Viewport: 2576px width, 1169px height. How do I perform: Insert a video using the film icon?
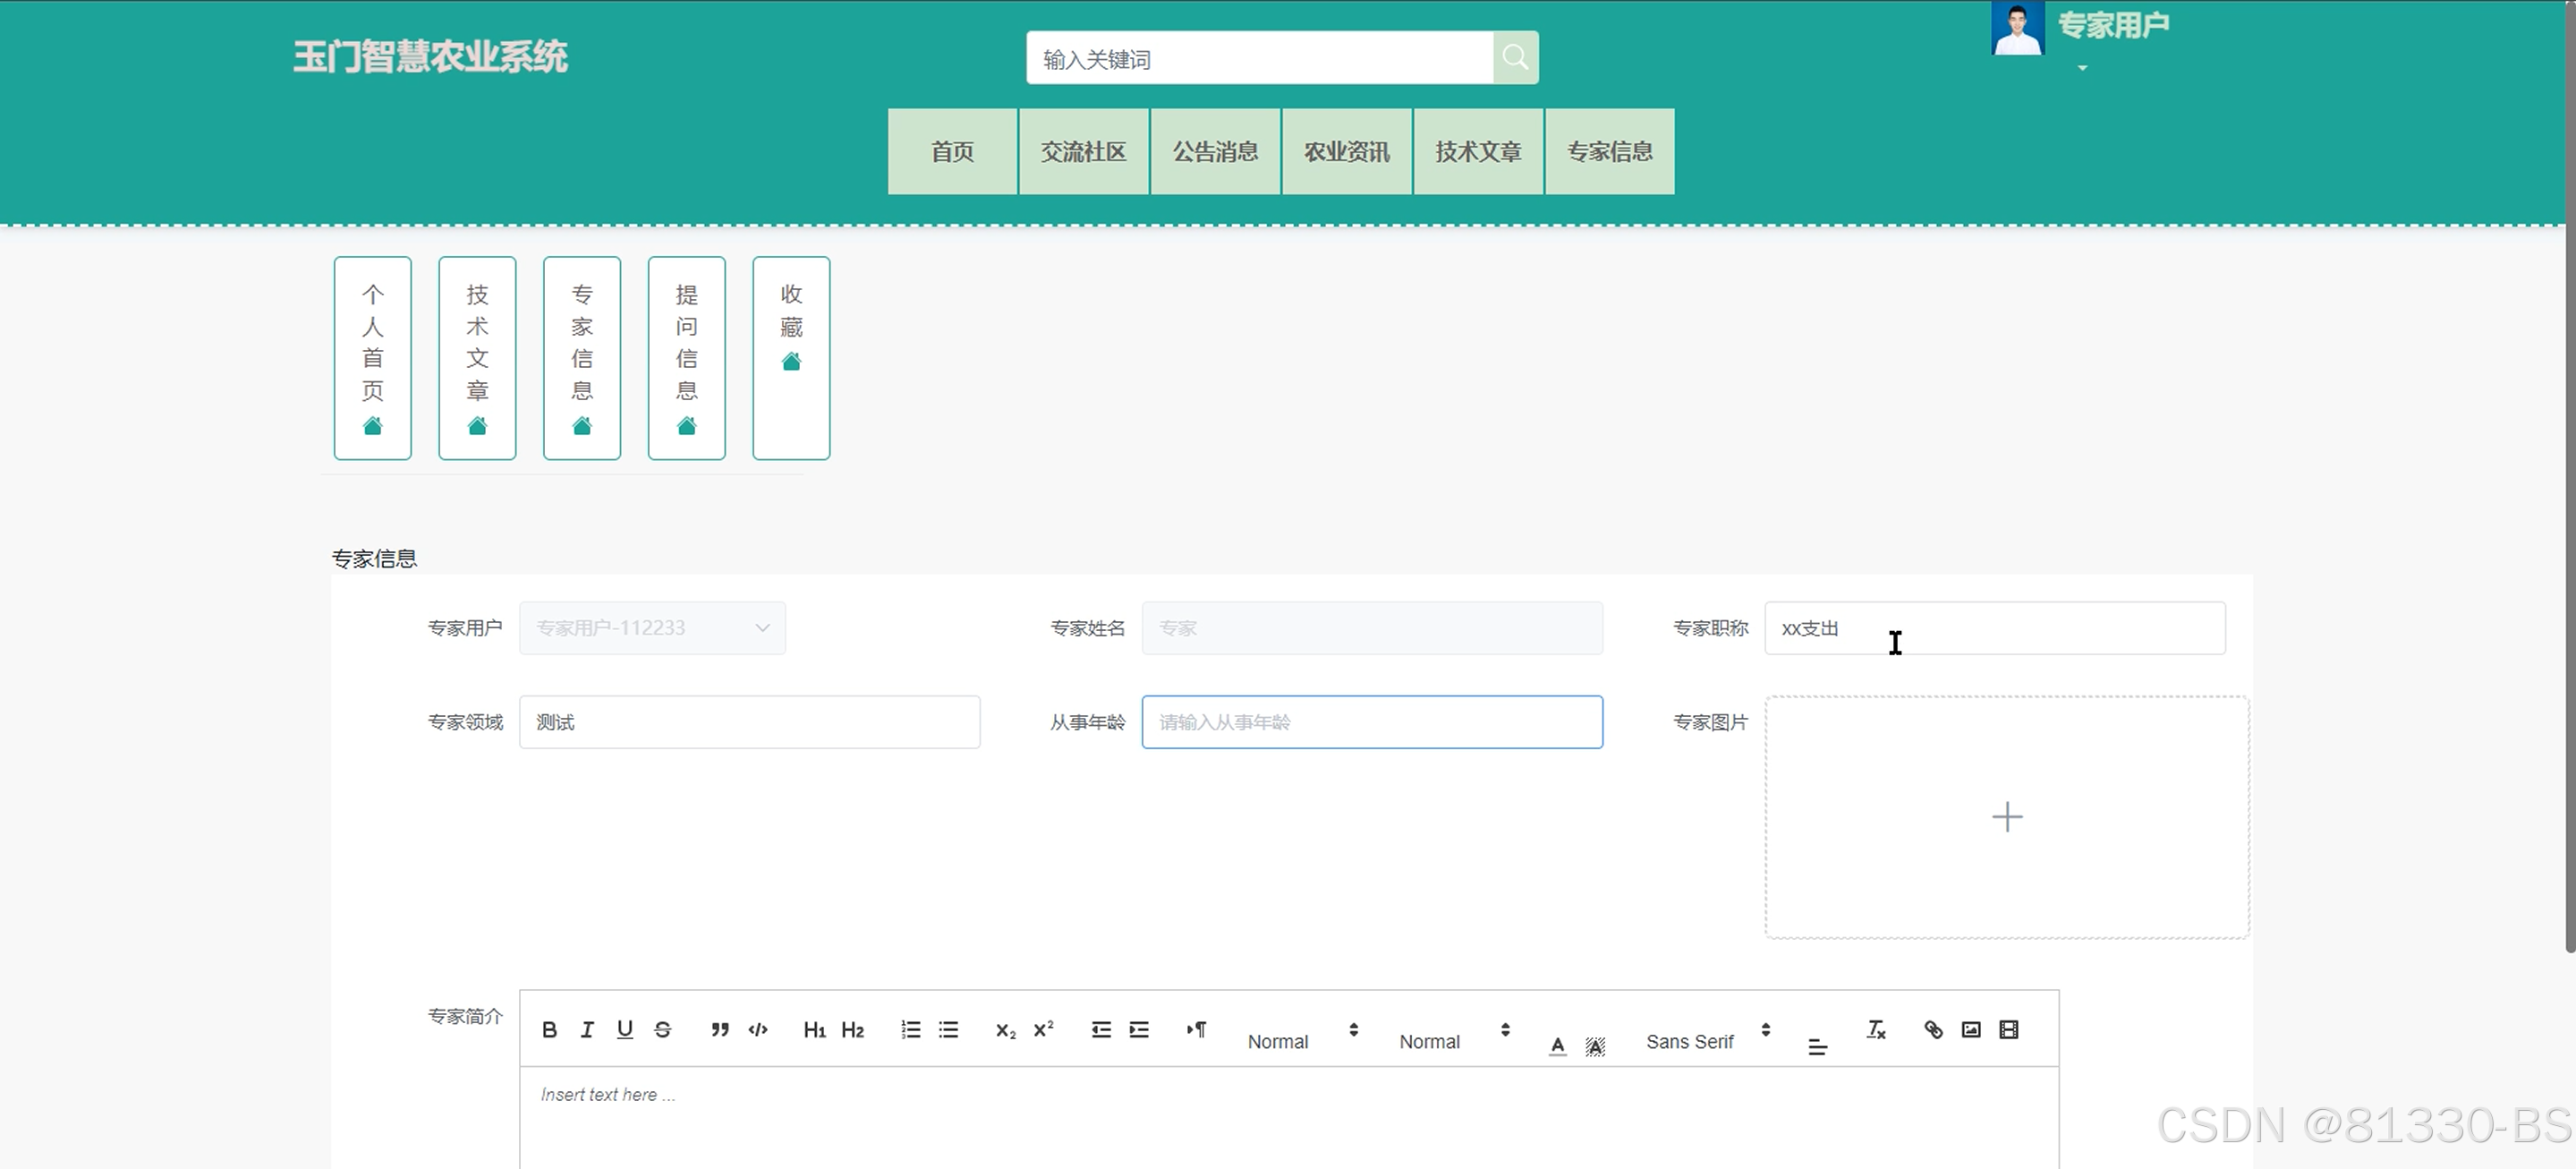(2009, 1030)
